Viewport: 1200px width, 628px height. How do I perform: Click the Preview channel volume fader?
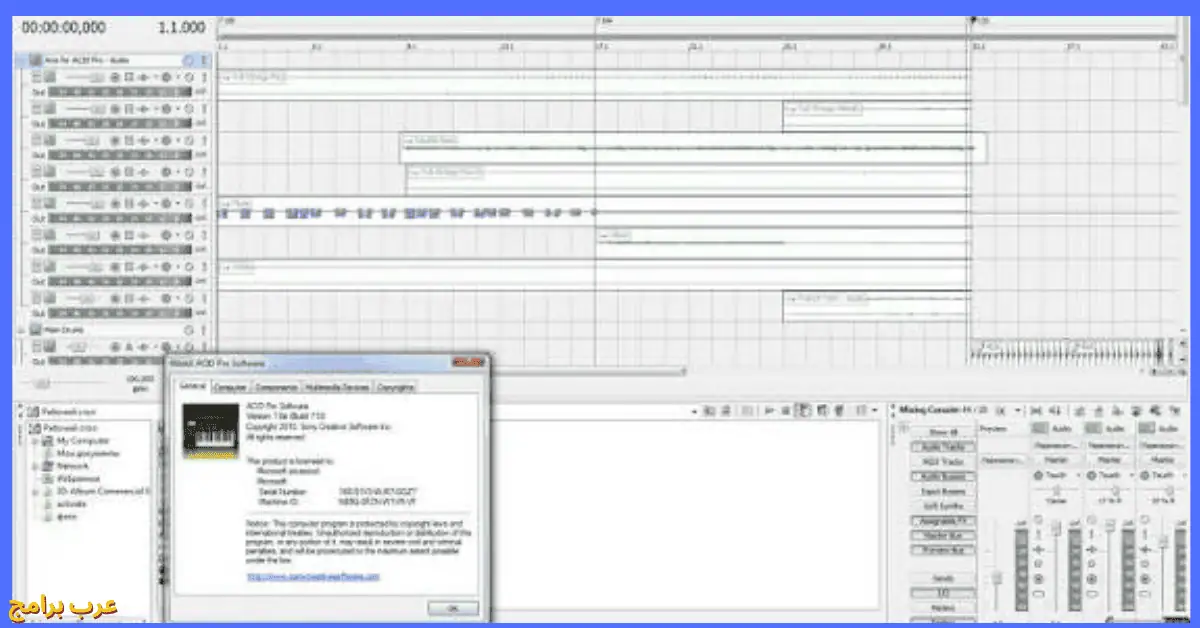[996, 577]
